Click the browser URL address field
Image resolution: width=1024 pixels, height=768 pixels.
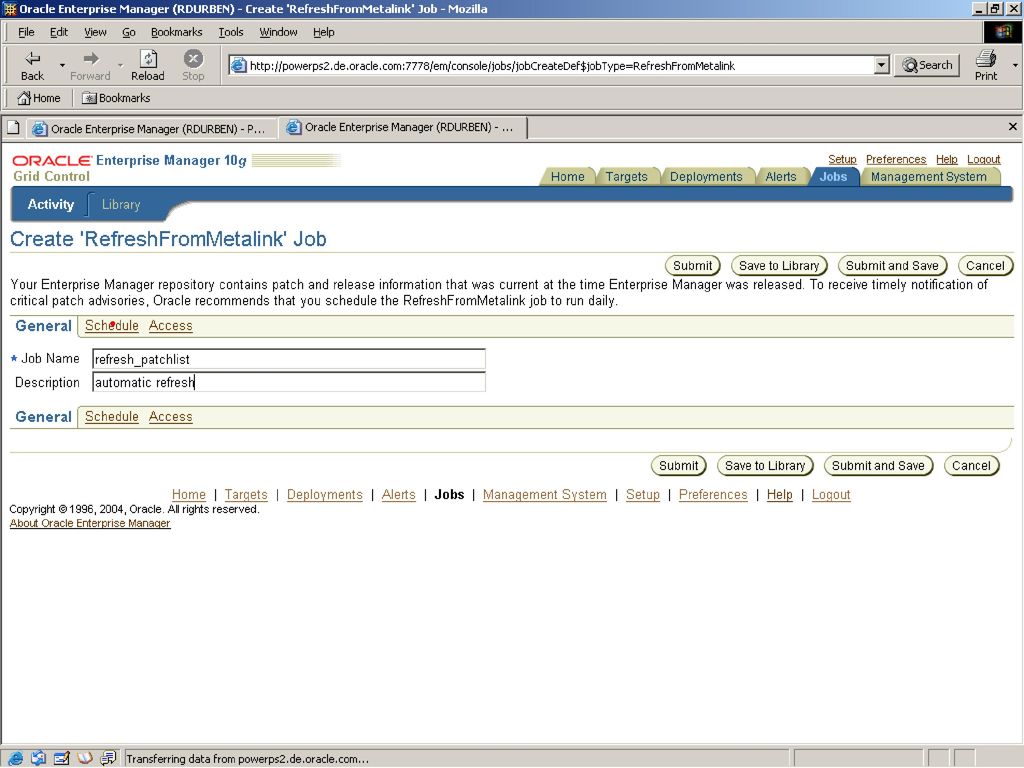tap(552, 65)
